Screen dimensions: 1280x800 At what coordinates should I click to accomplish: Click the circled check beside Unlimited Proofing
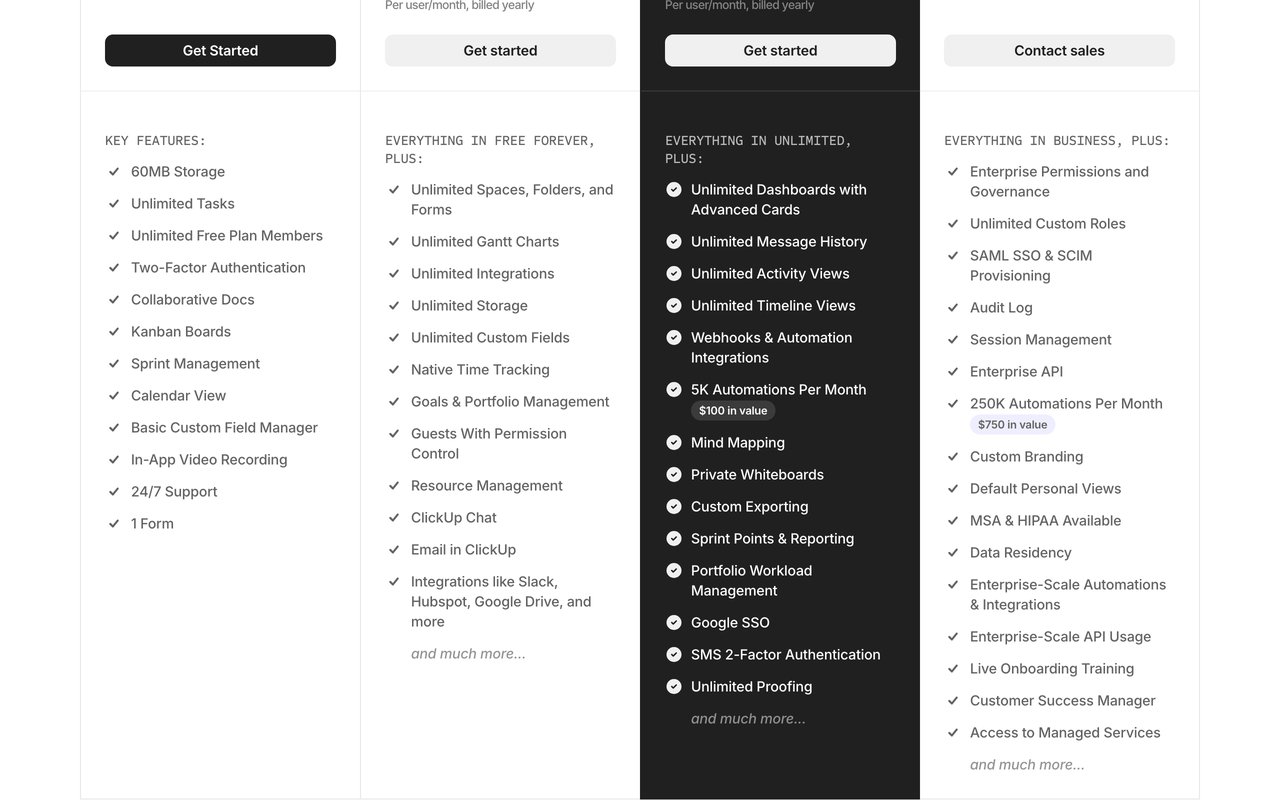click(674, 687)
